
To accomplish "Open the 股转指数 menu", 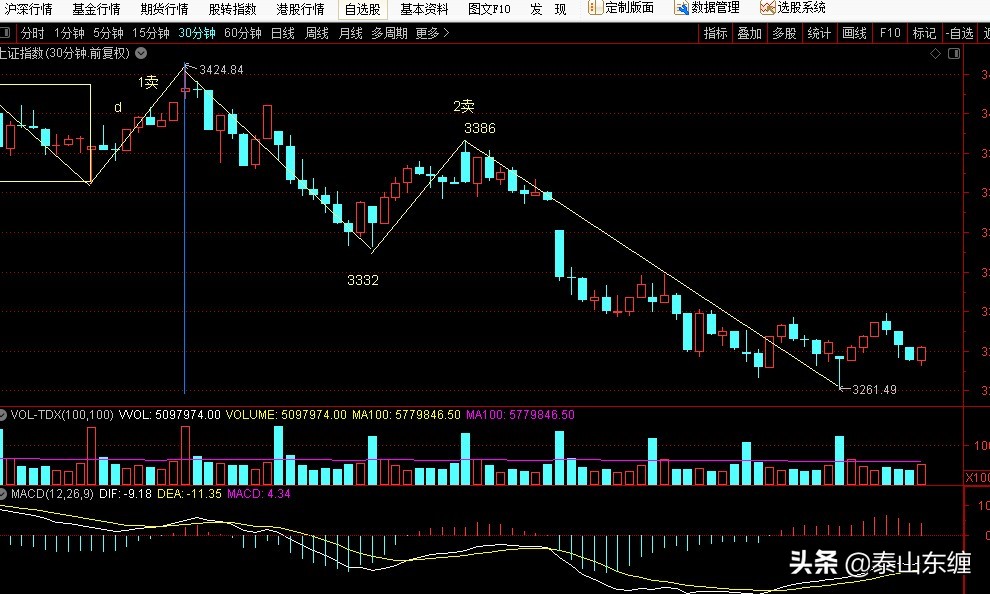I will tap(232, 9).
